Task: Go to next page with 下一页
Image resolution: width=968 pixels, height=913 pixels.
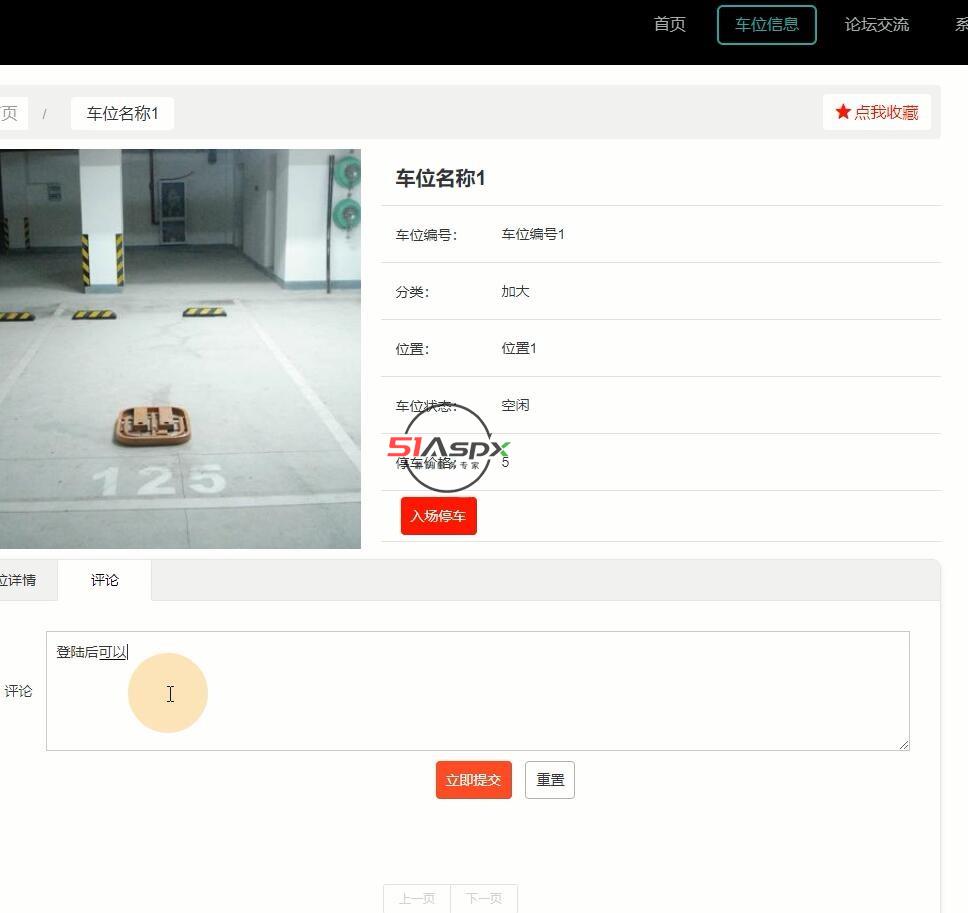Action: tap(484, 898)
